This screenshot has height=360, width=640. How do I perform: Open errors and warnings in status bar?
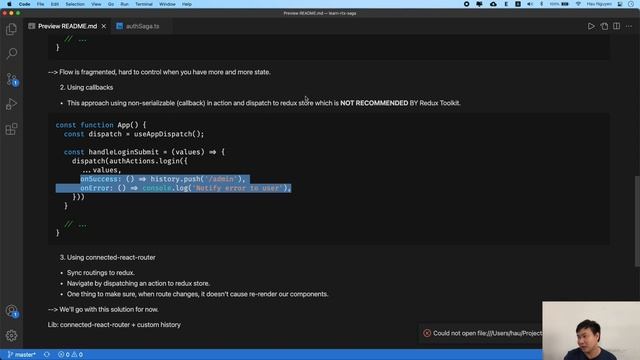70,355
